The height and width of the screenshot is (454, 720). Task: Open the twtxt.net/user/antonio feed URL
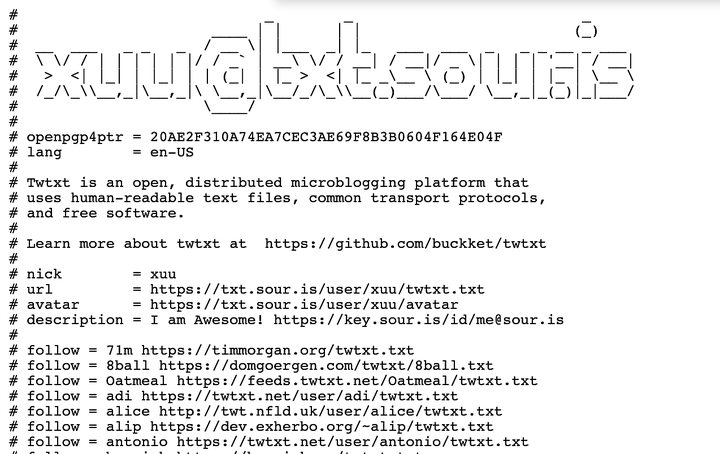click(x=353, y=442)
